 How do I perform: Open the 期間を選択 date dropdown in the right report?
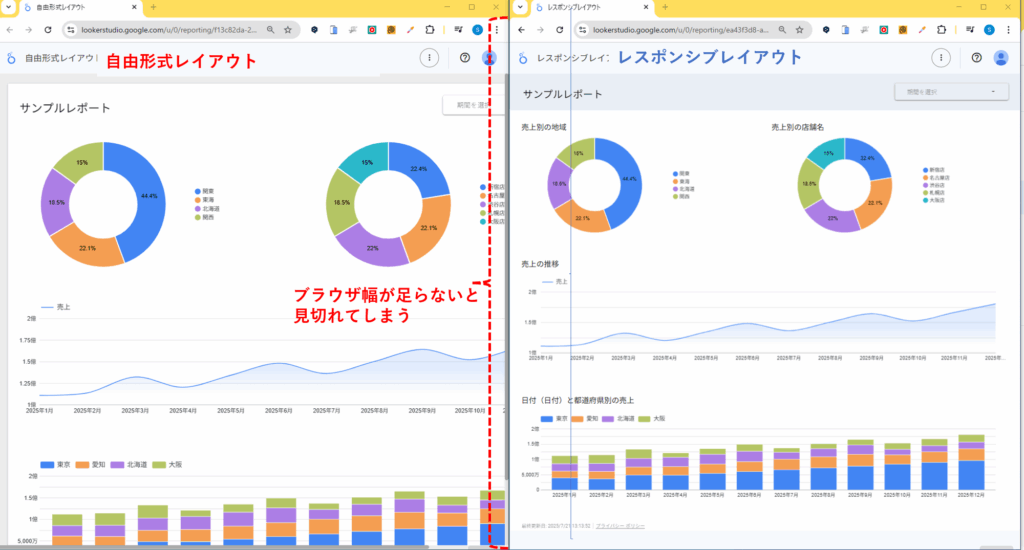tap(951, 92)
